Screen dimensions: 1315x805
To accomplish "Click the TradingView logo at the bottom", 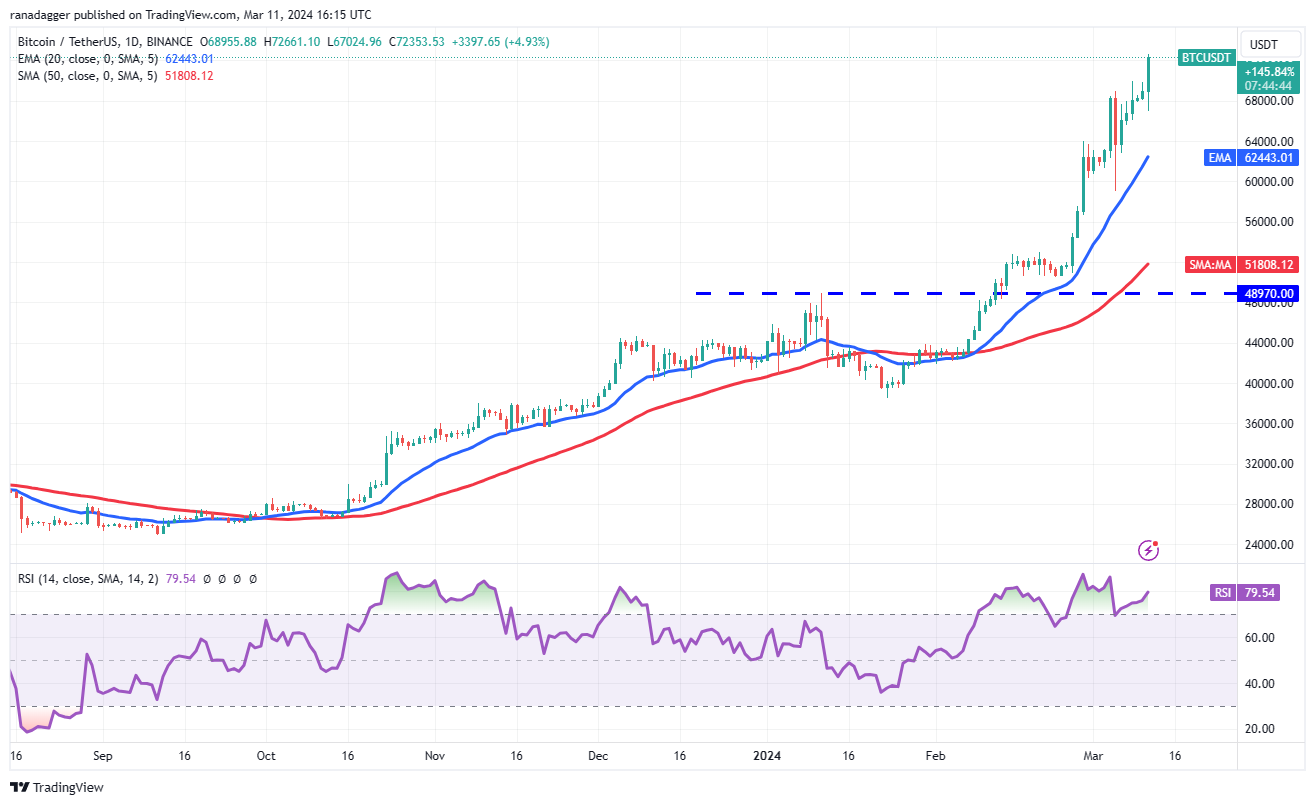I will tap(57, 787).
